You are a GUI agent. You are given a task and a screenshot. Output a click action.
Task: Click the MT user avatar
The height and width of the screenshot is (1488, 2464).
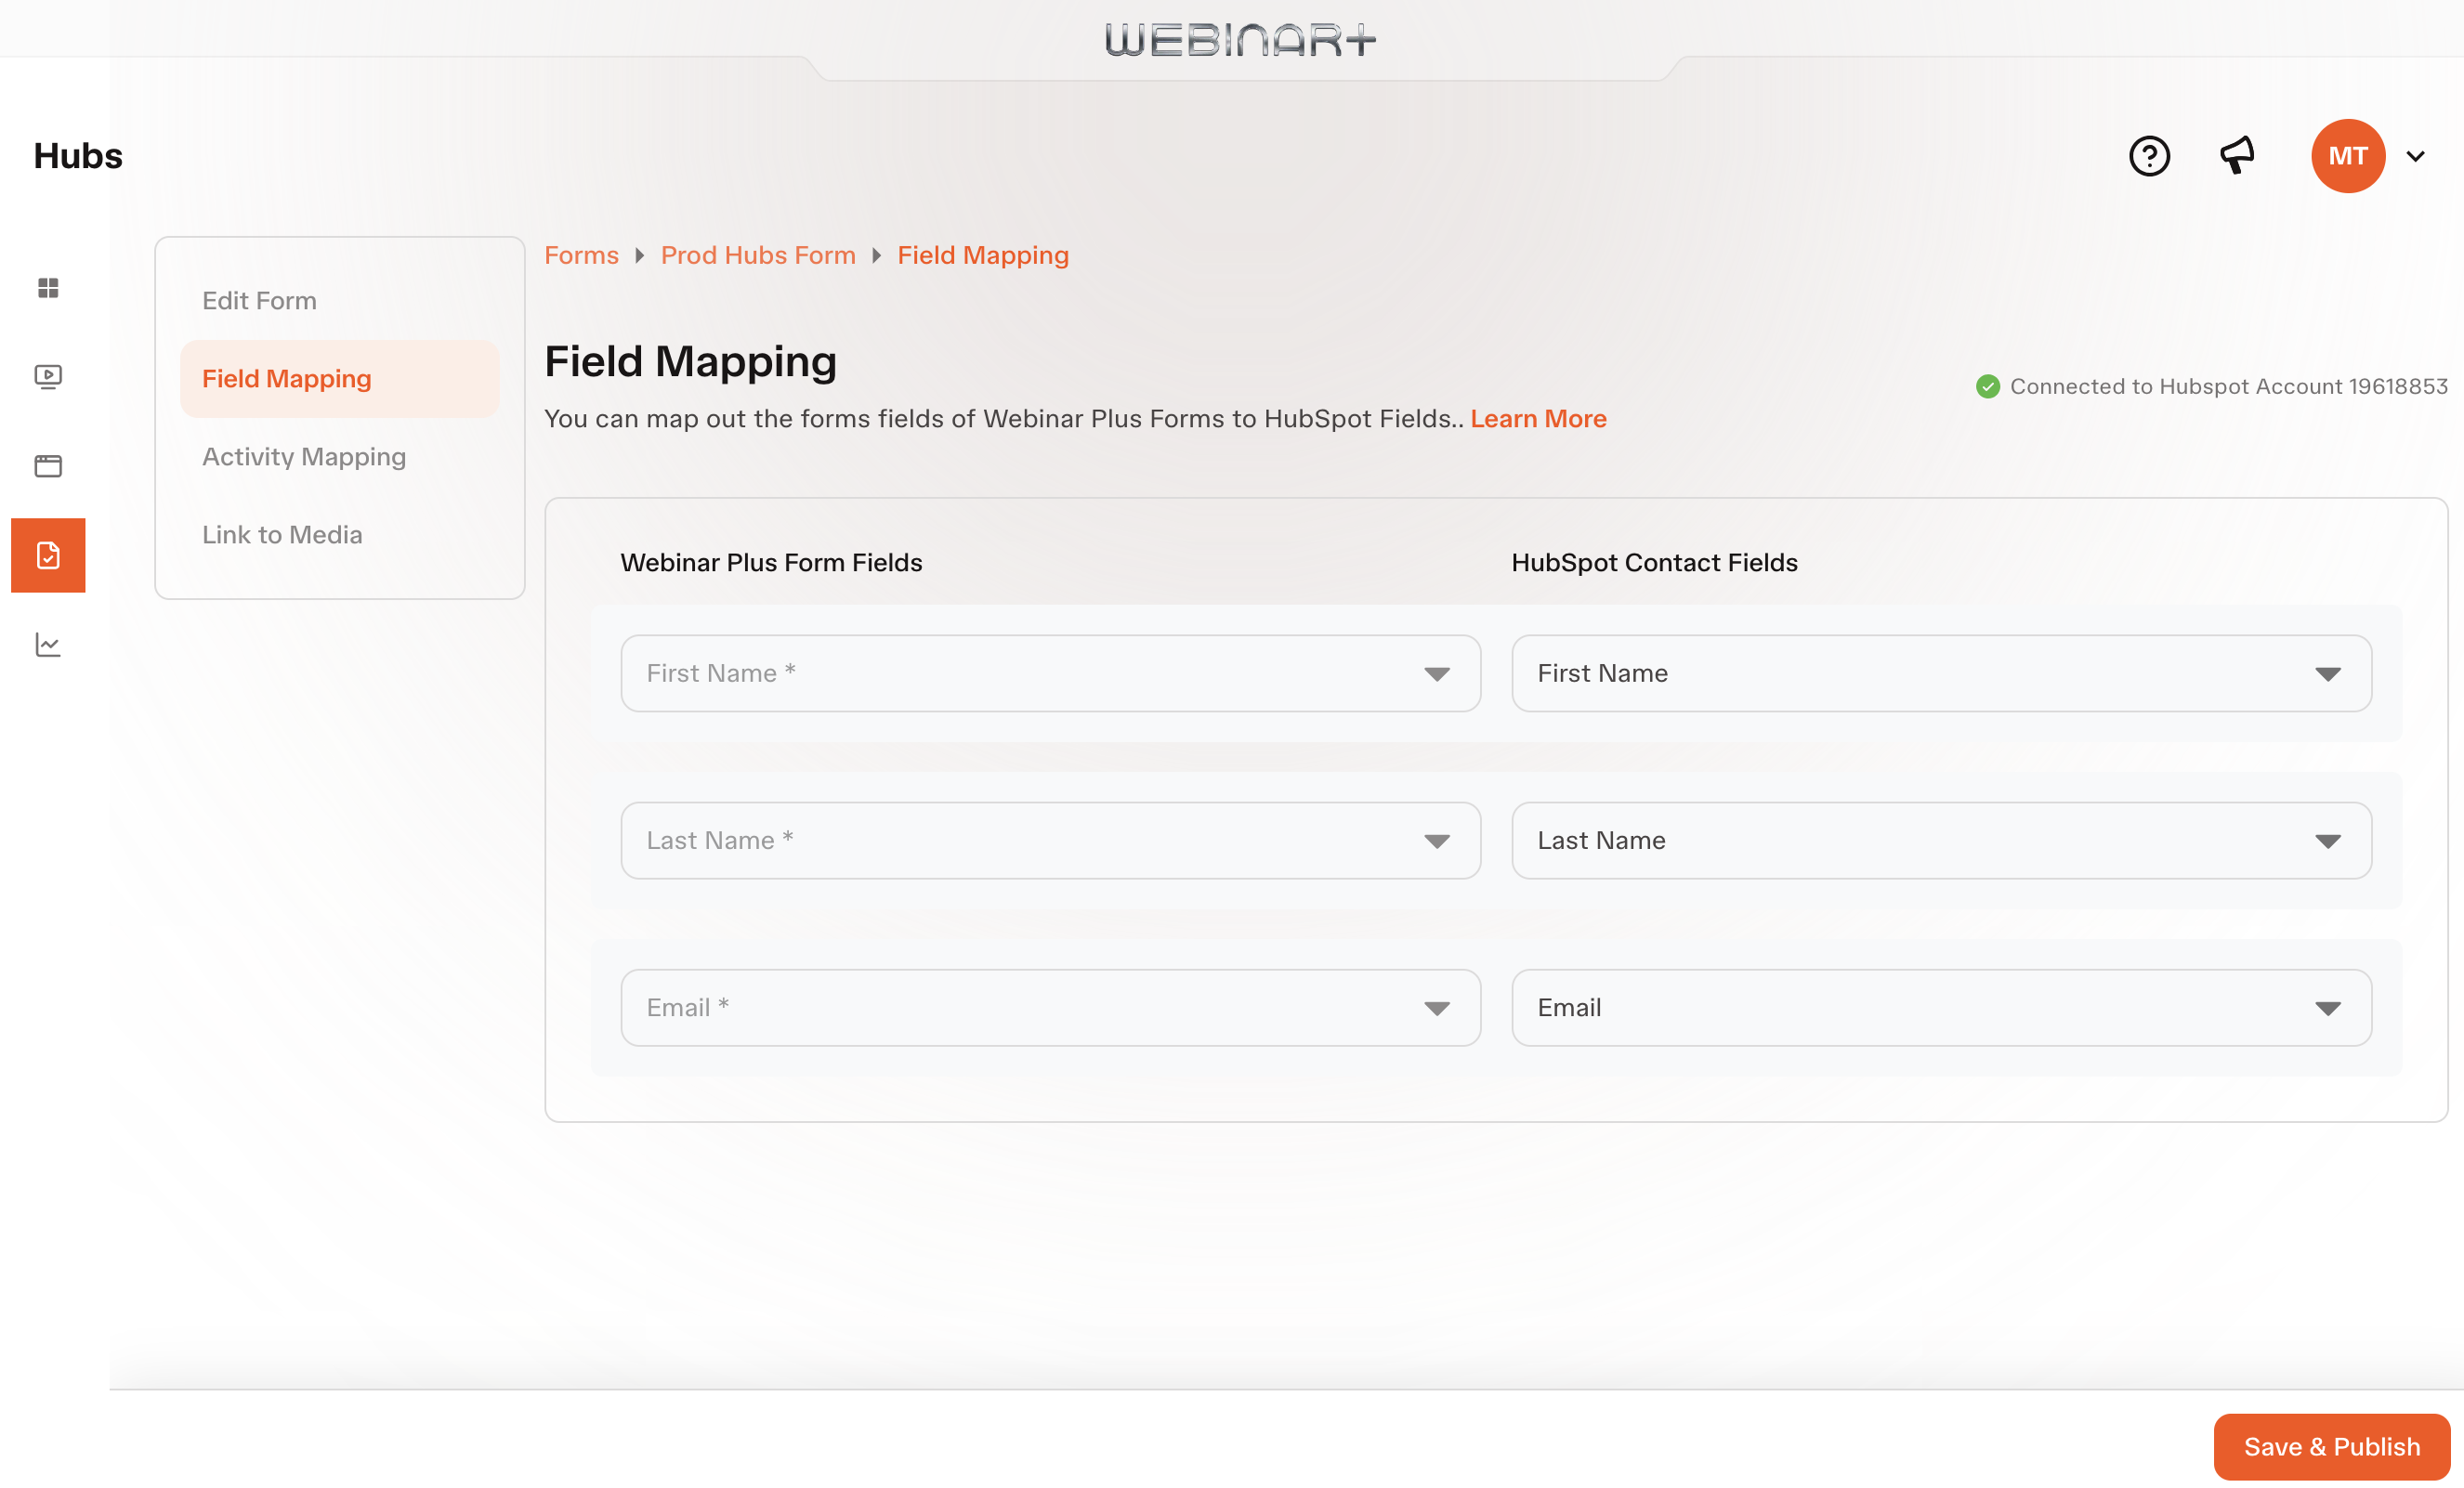[2347, 156]
